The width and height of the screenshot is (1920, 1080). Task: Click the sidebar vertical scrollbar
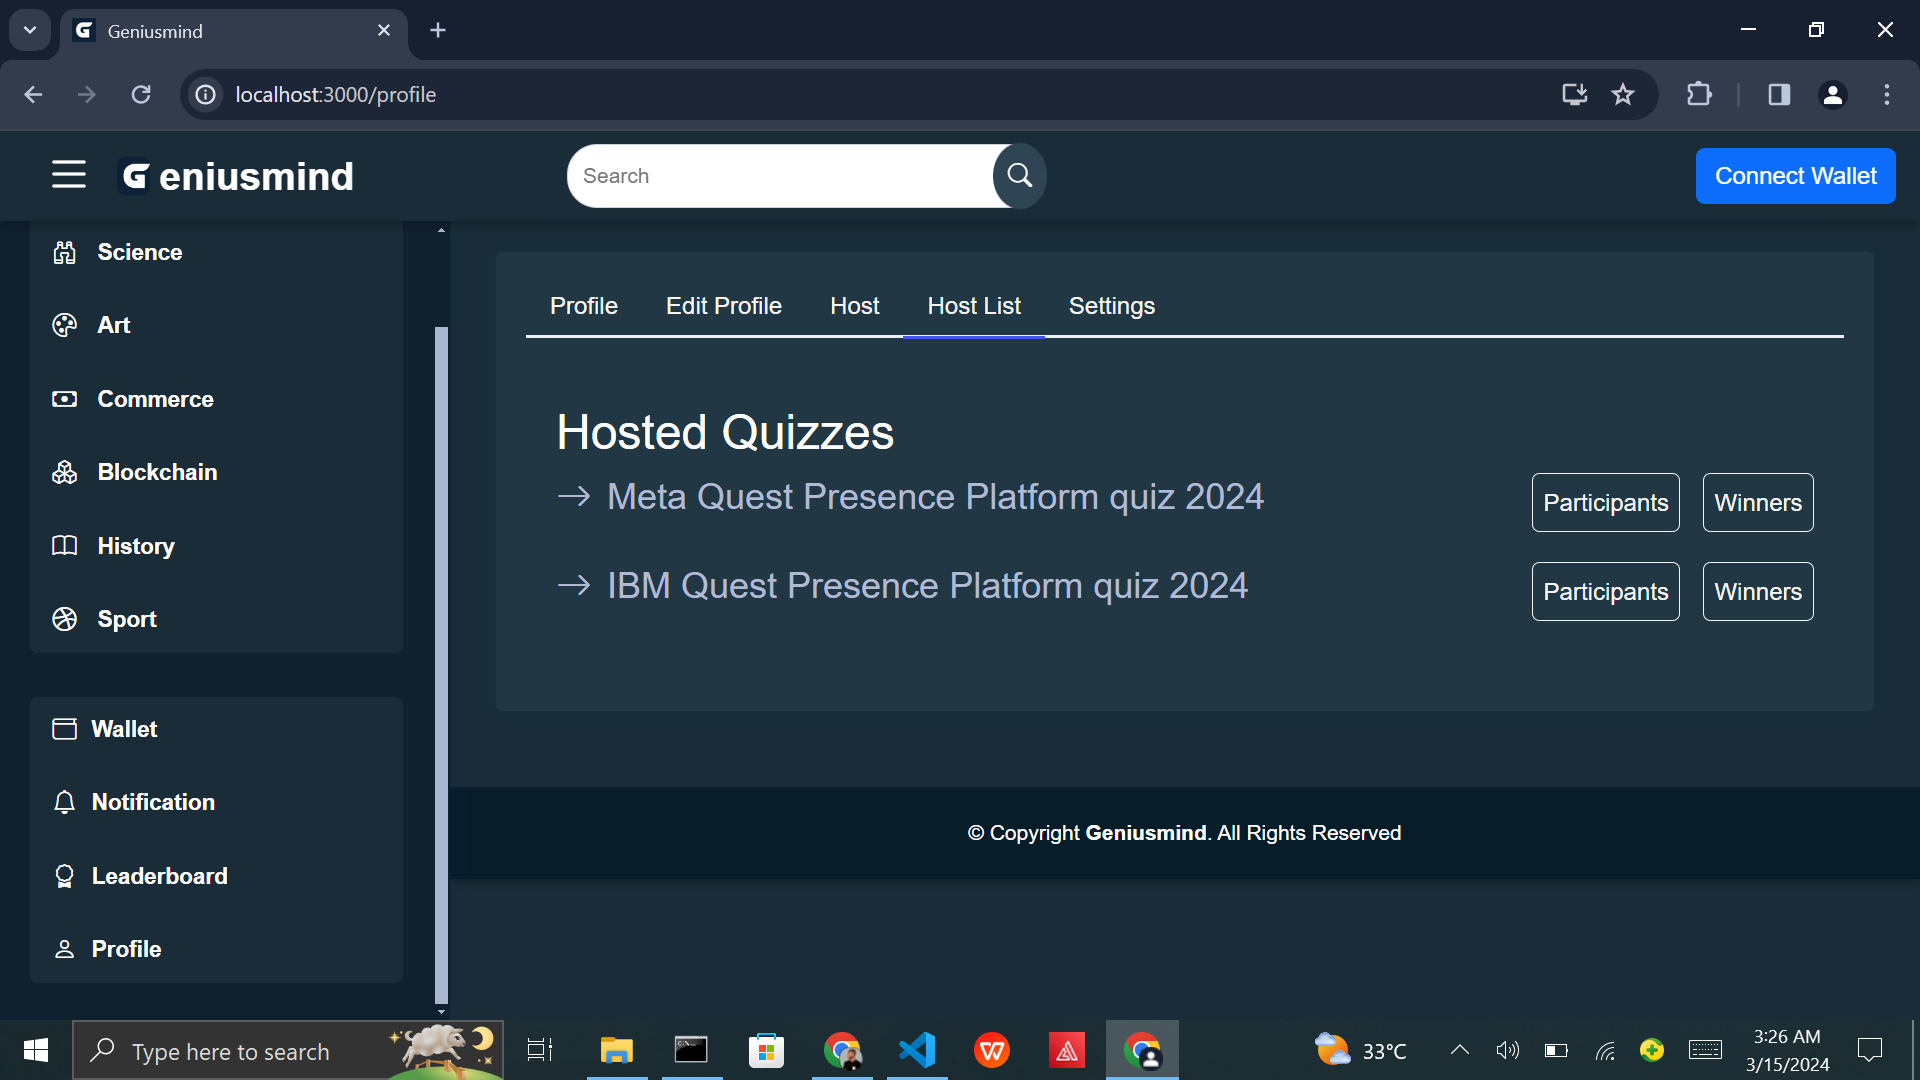[x=441, y=660]
